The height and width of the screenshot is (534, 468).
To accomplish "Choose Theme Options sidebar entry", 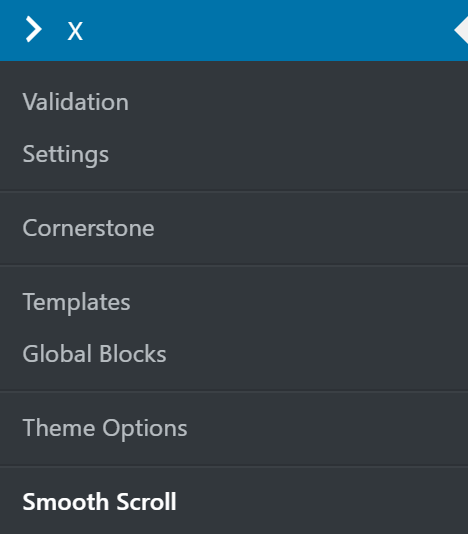I will tap(105, 428).
